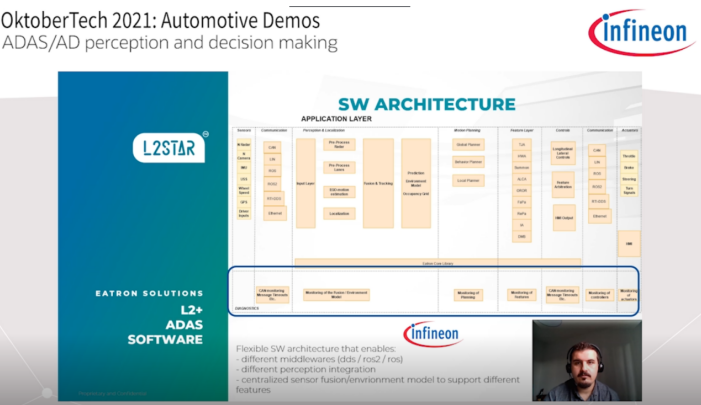The height and width of the screenshot is (405, 701).
Task: Click the 'different middlewares (dds / ros2 / ros)' bullet
Action: pyautogui.click(x=319, y=359)
